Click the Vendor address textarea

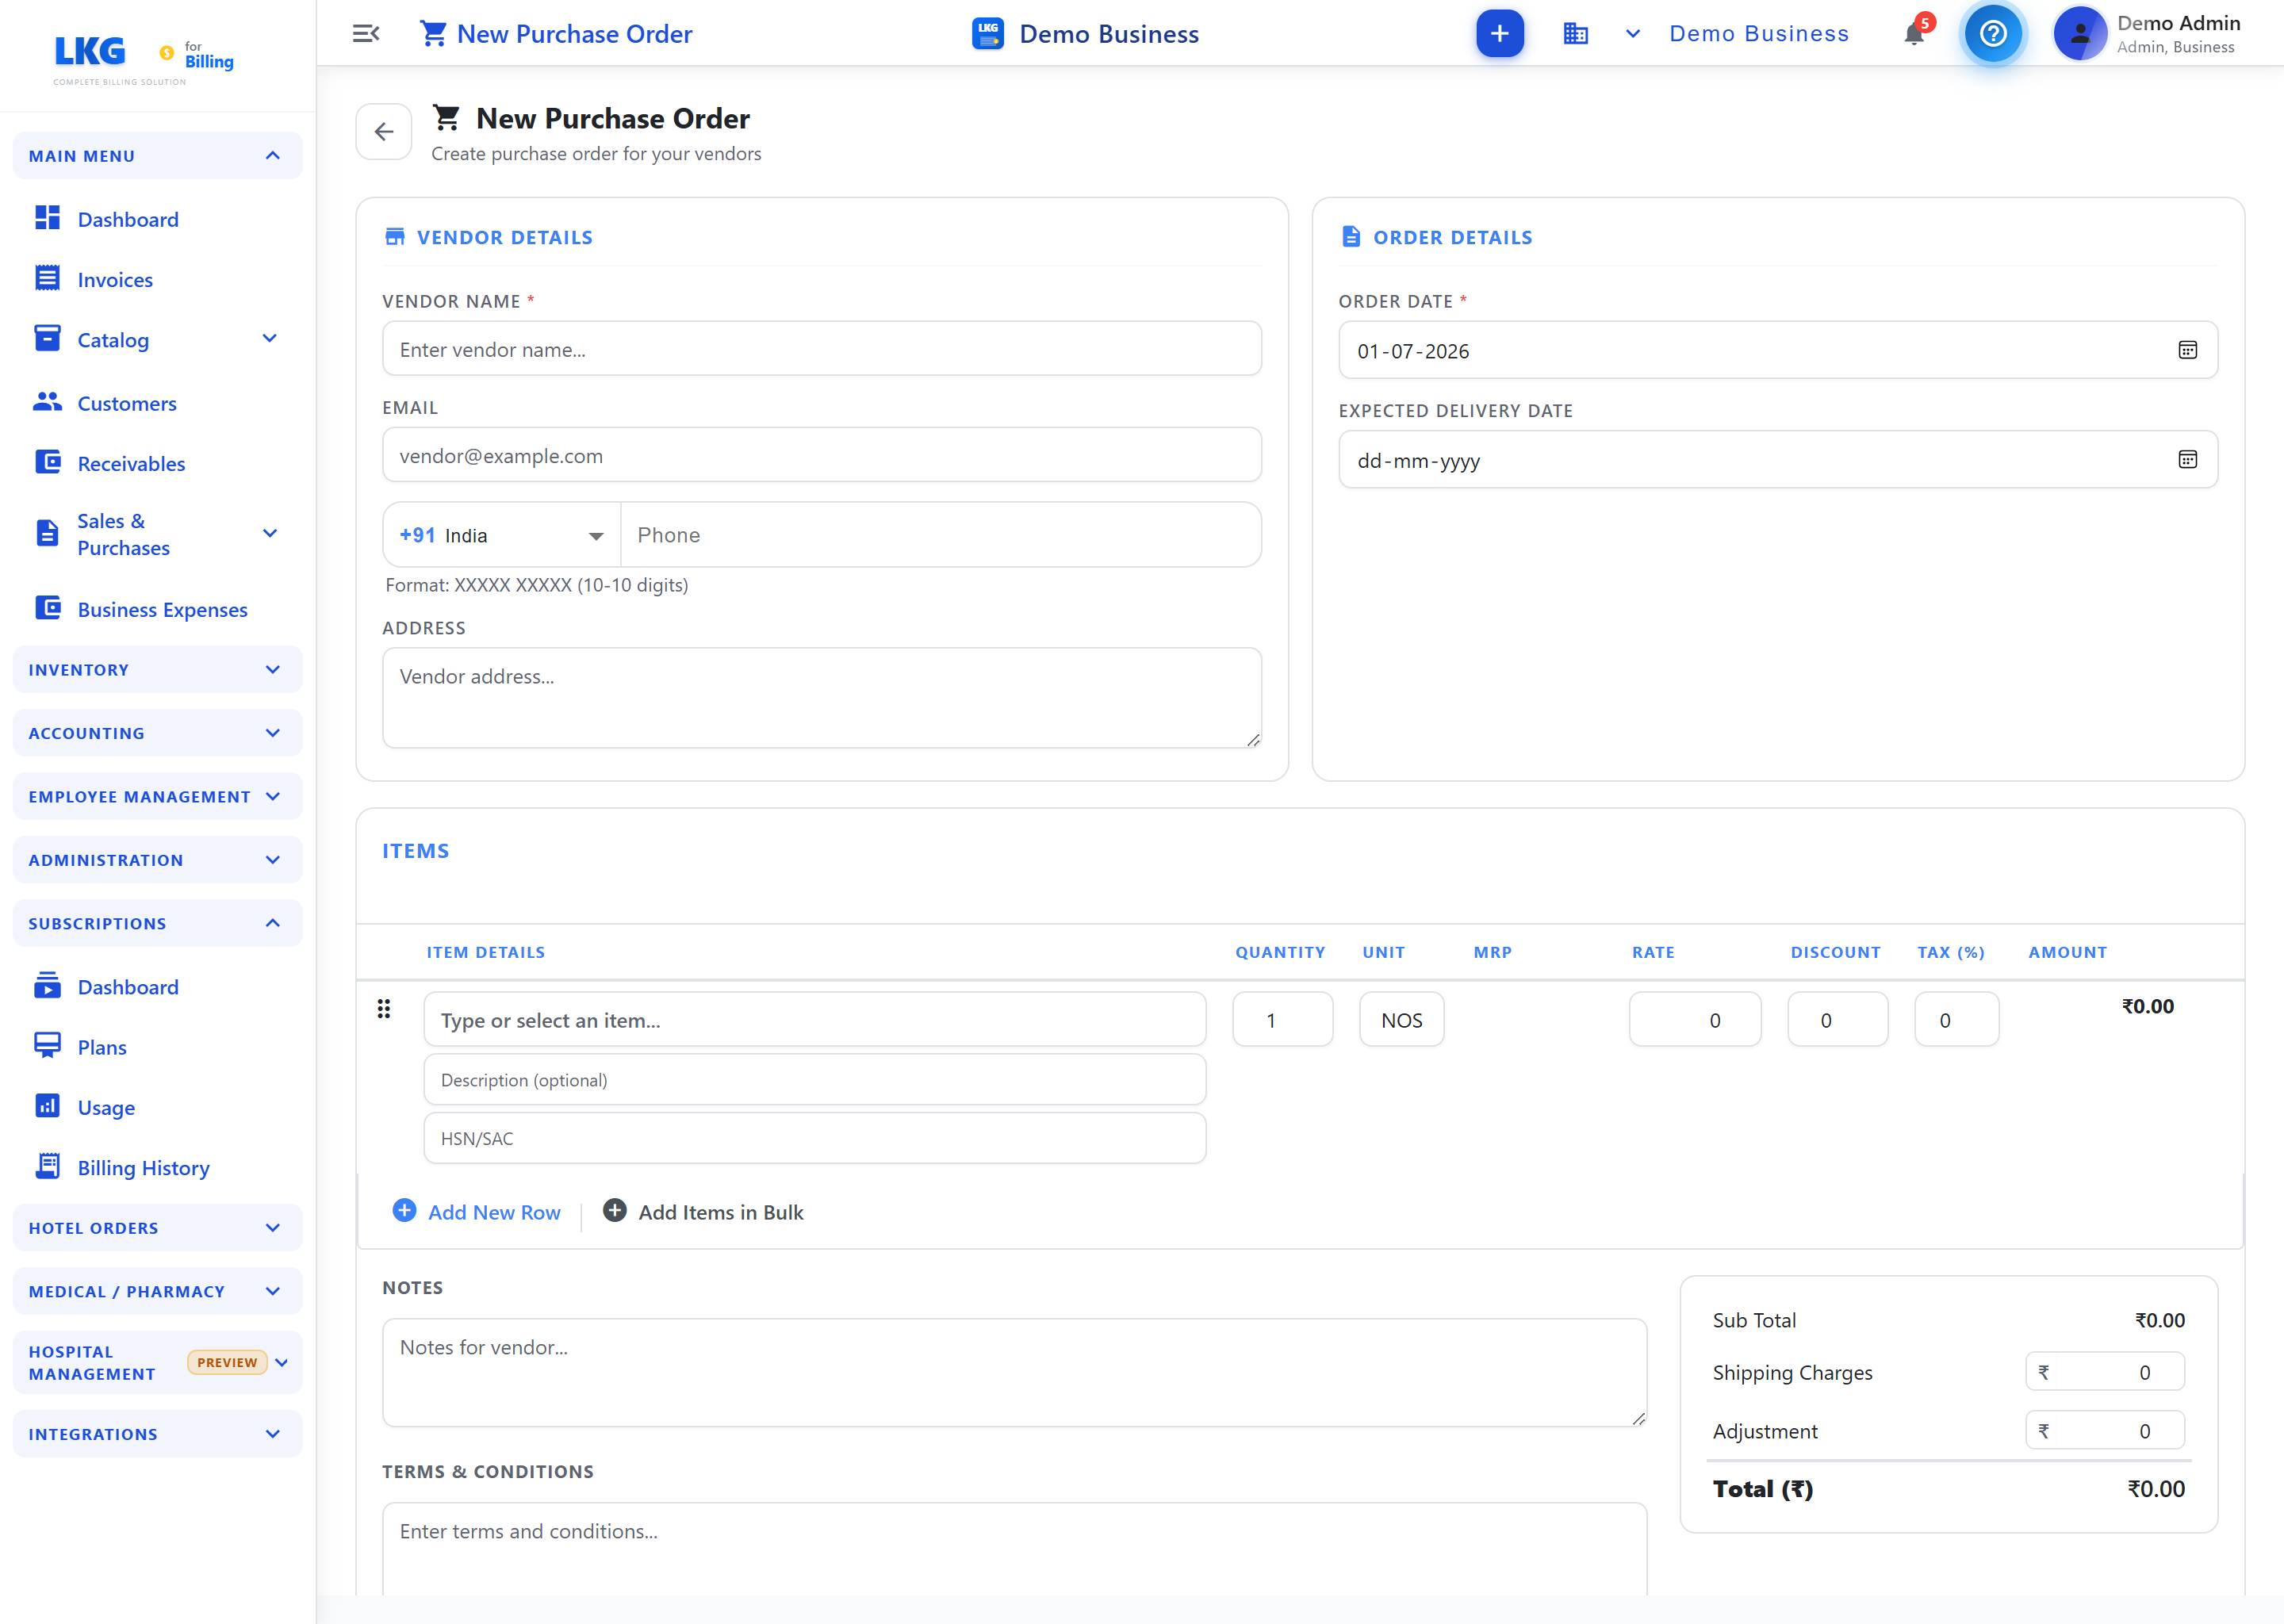(821, 697)
